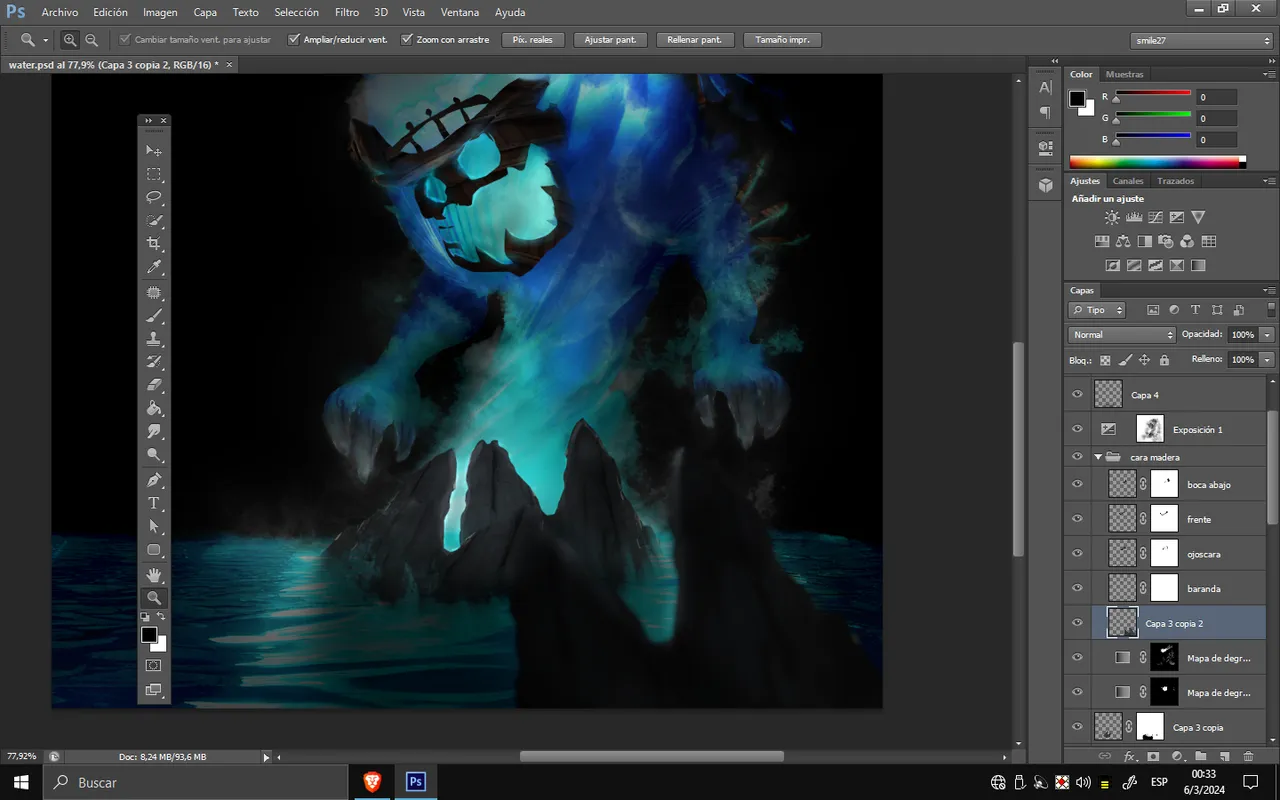
Task: Switch to the Trazados tab
Action: pos(1176,181)
